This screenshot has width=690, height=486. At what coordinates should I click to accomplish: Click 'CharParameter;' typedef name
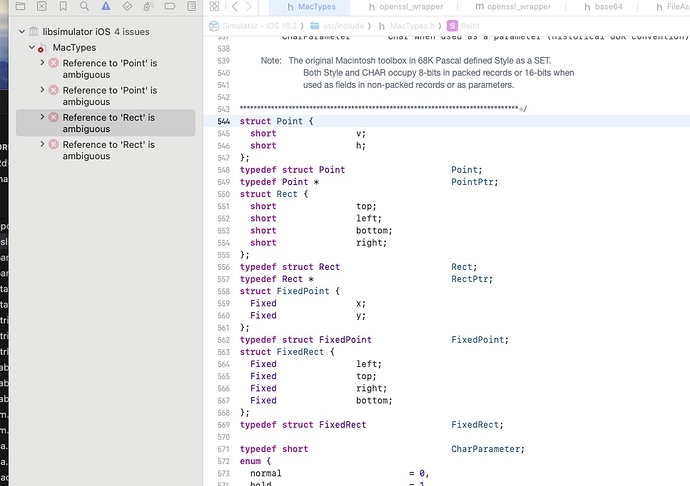coord(488,449)
